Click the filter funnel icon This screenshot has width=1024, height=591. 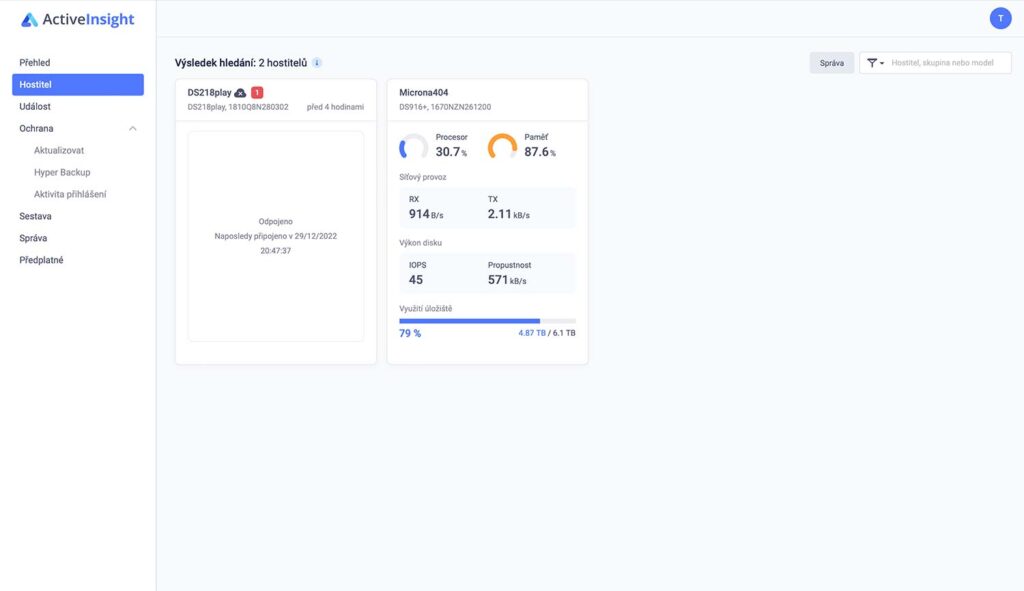click(x=871, y=63)
